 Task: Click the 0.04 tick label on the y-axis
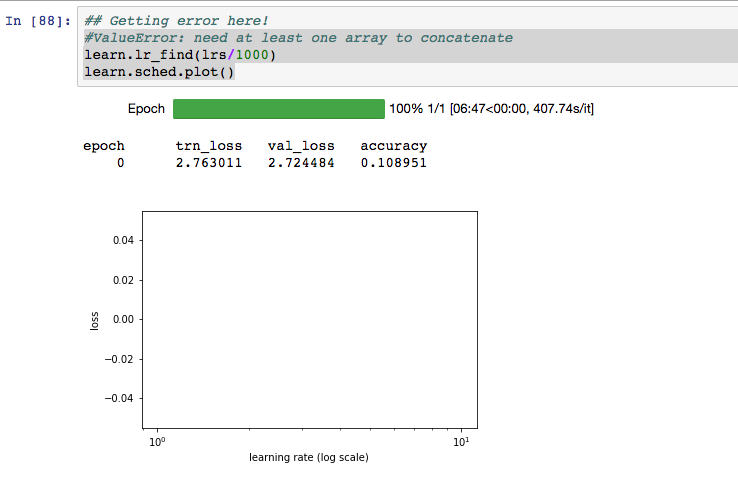coord(122,241)
